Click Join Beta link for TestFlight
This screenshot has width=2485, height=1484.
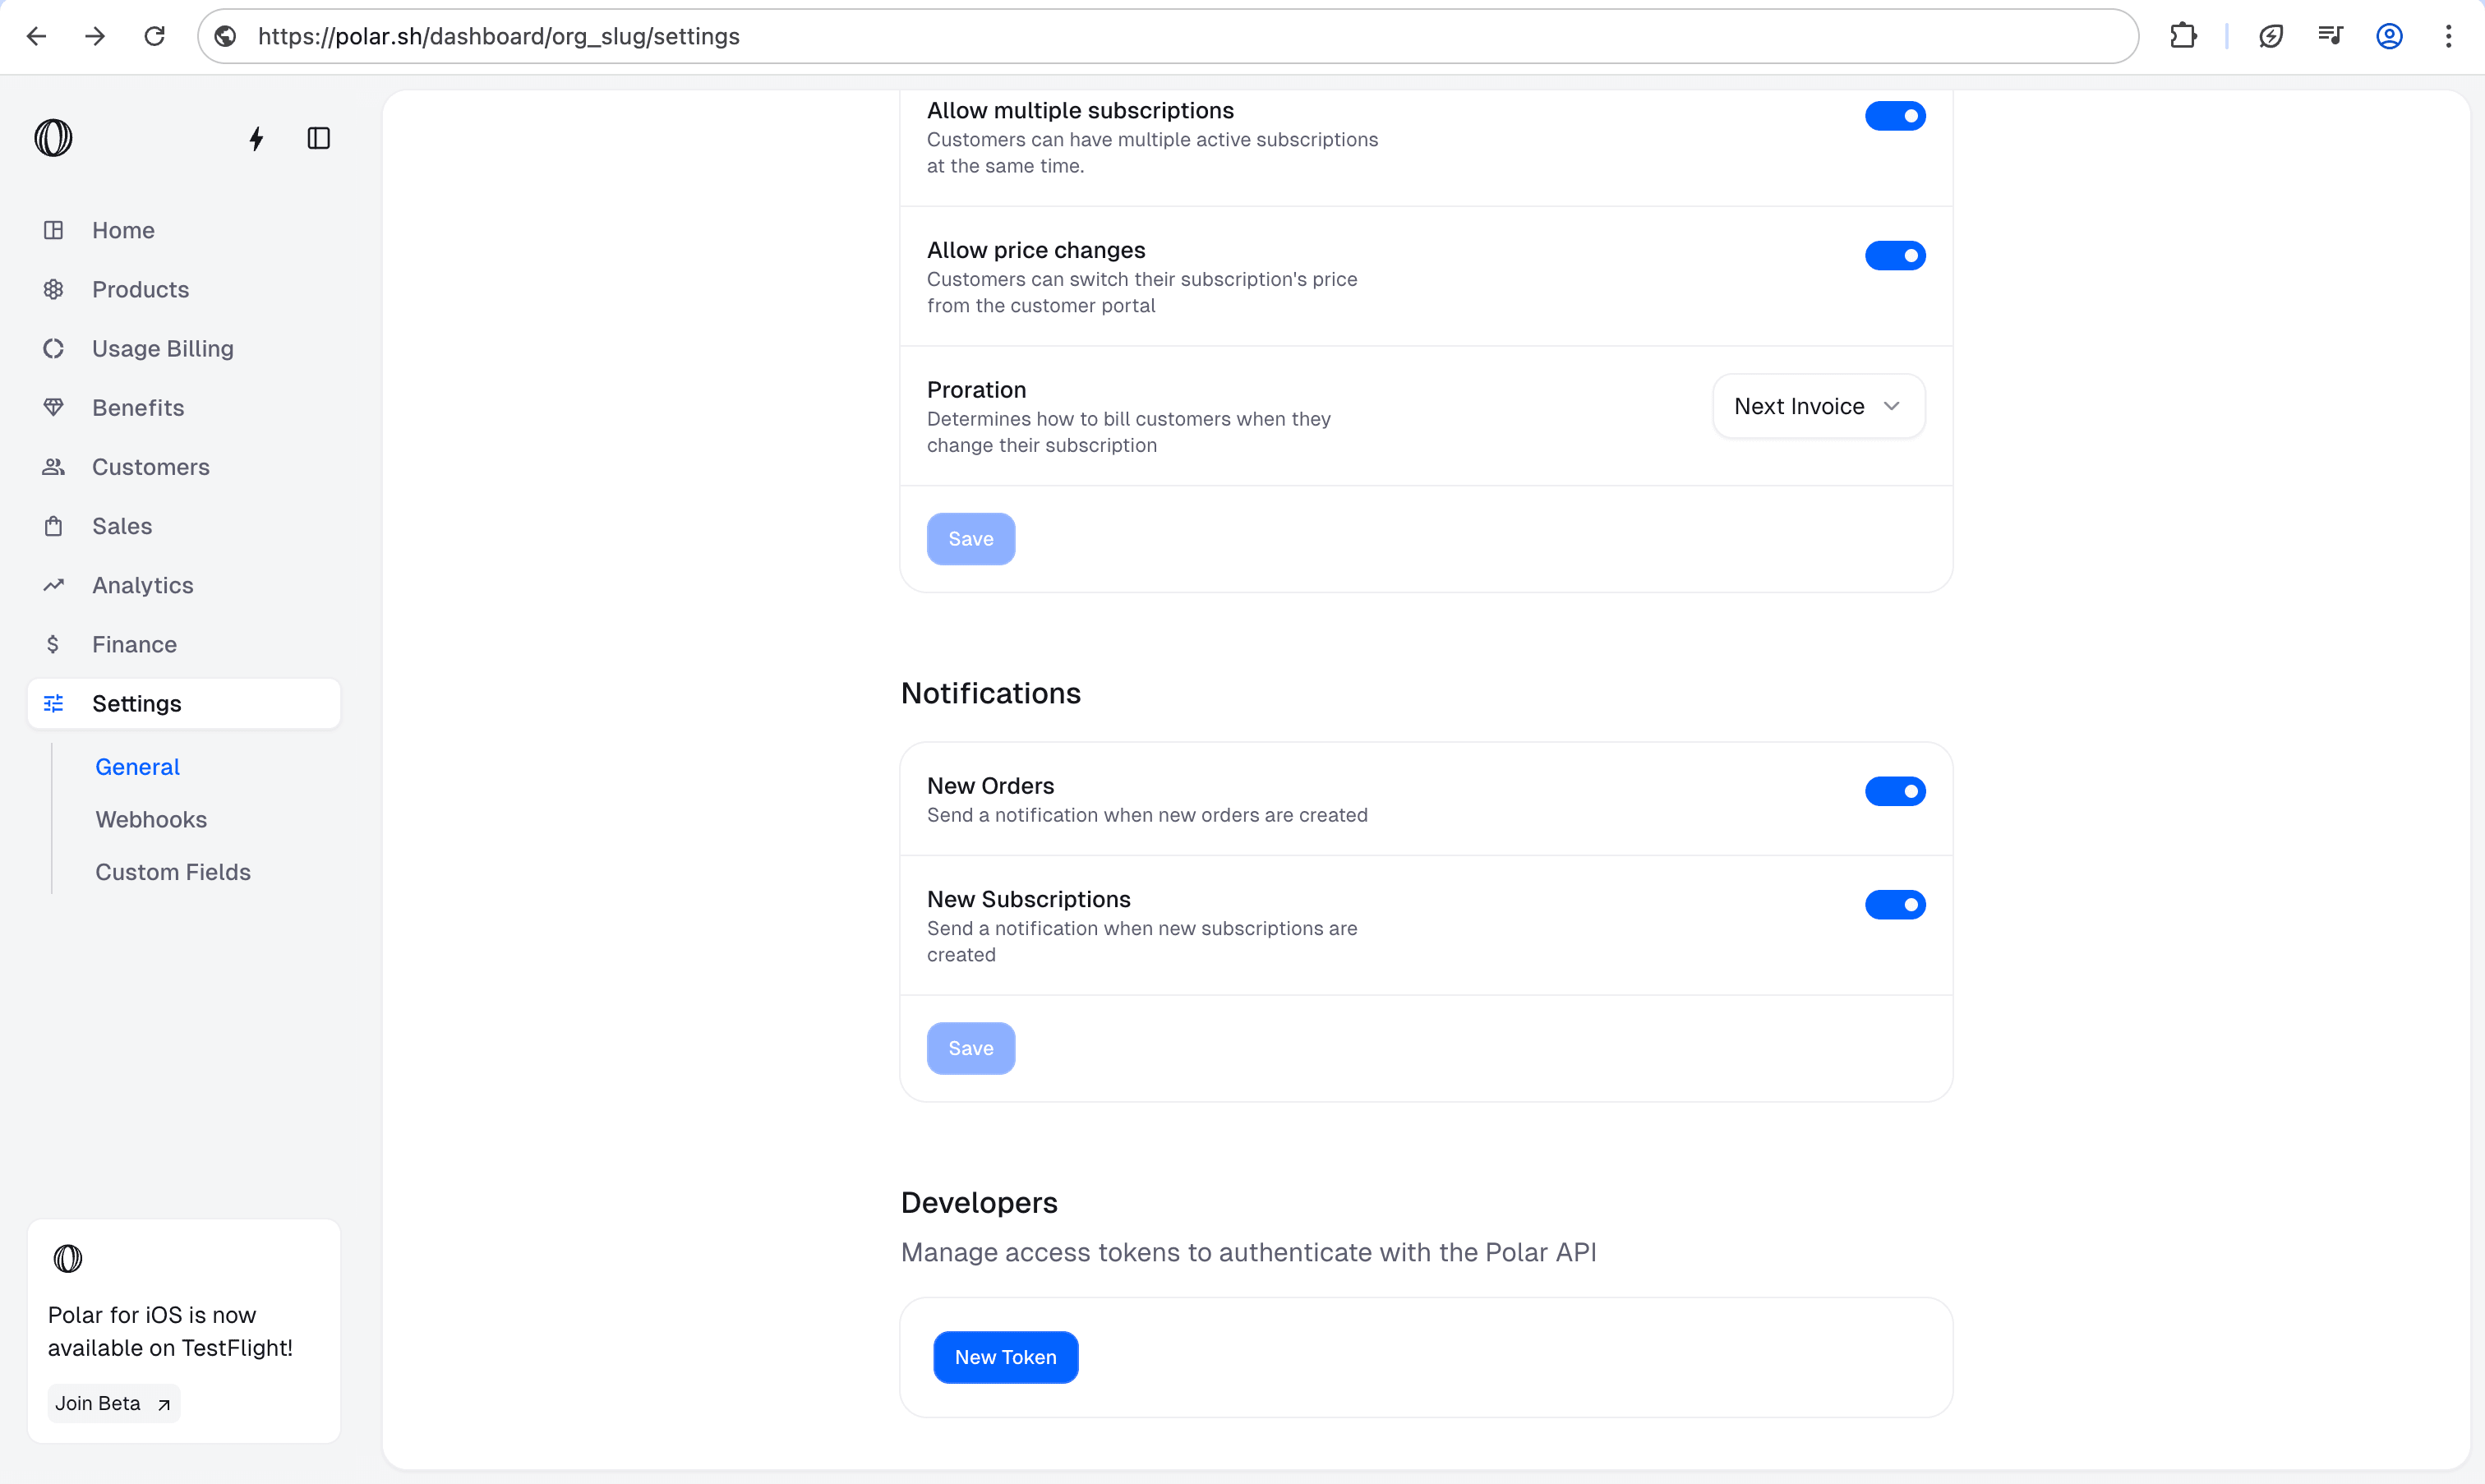coord(113,1403)
